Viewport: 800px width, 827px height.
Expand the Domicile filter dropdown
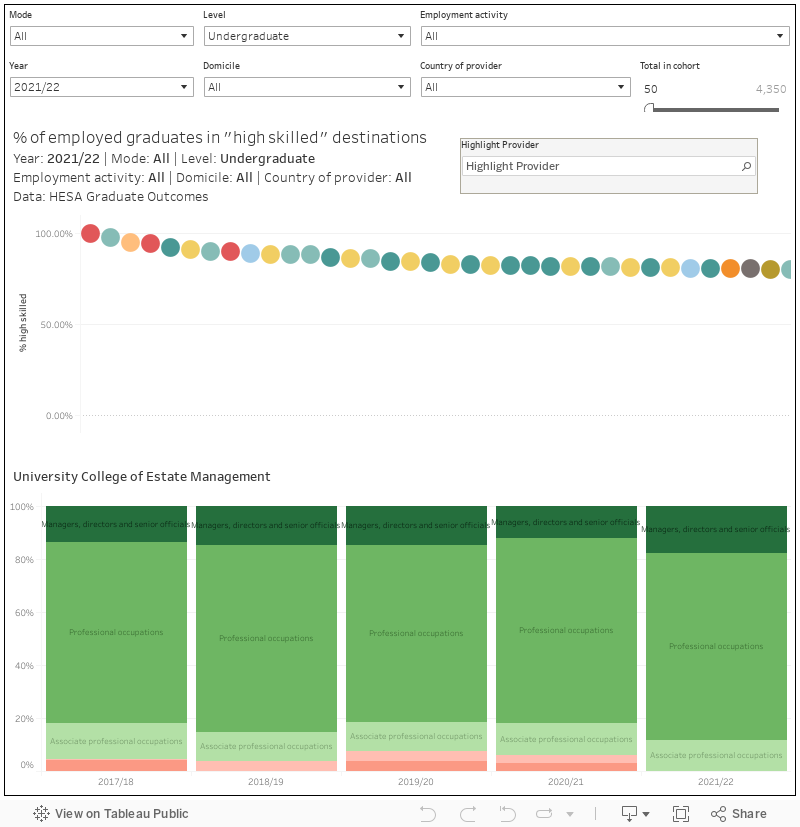pyautogui.click(x=306, y=87)
